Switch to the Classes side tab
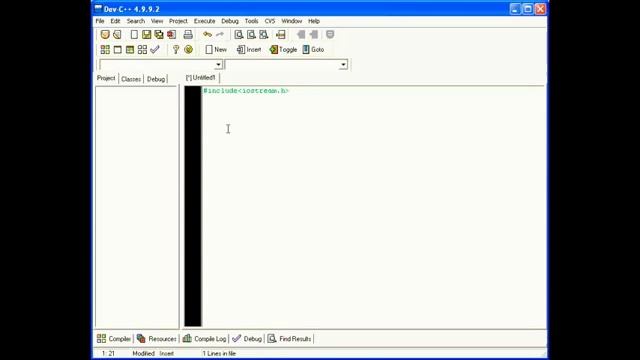The width and height of the screenshot is (640, 360). click(131, 79)
